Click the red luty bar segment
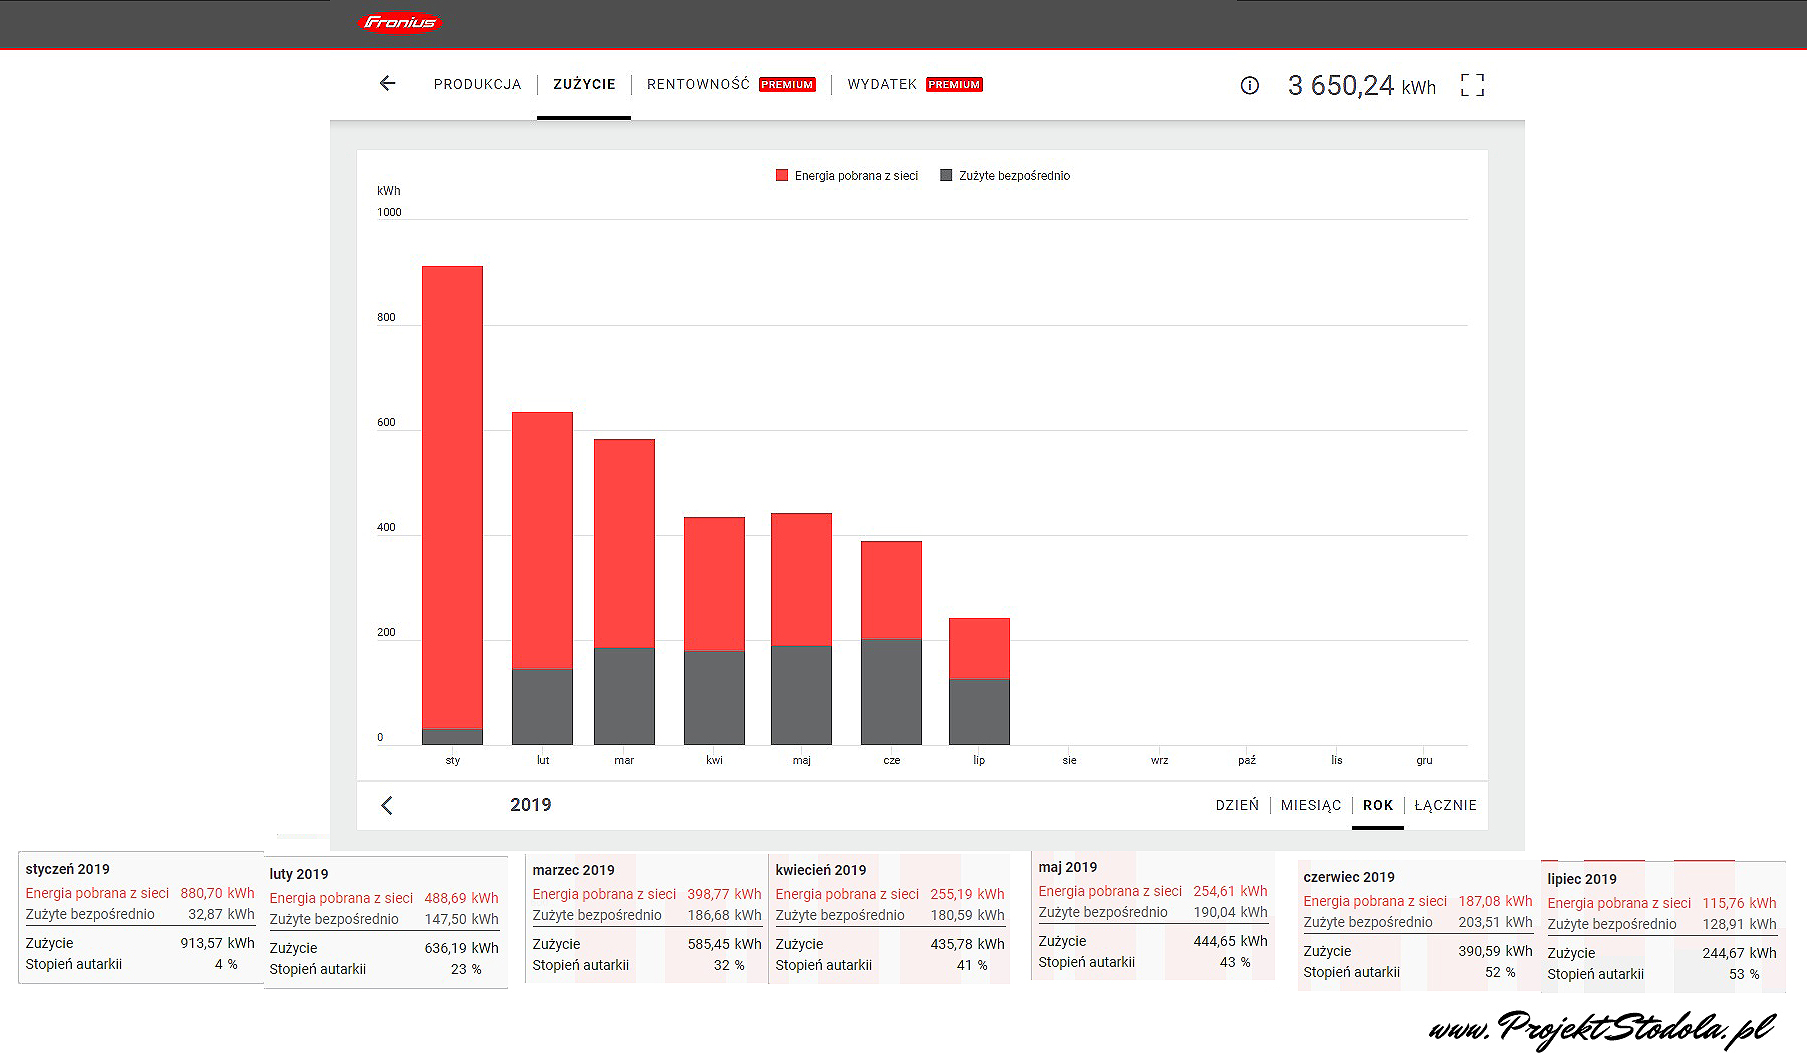1807x1053 pixels. (542, 540)
